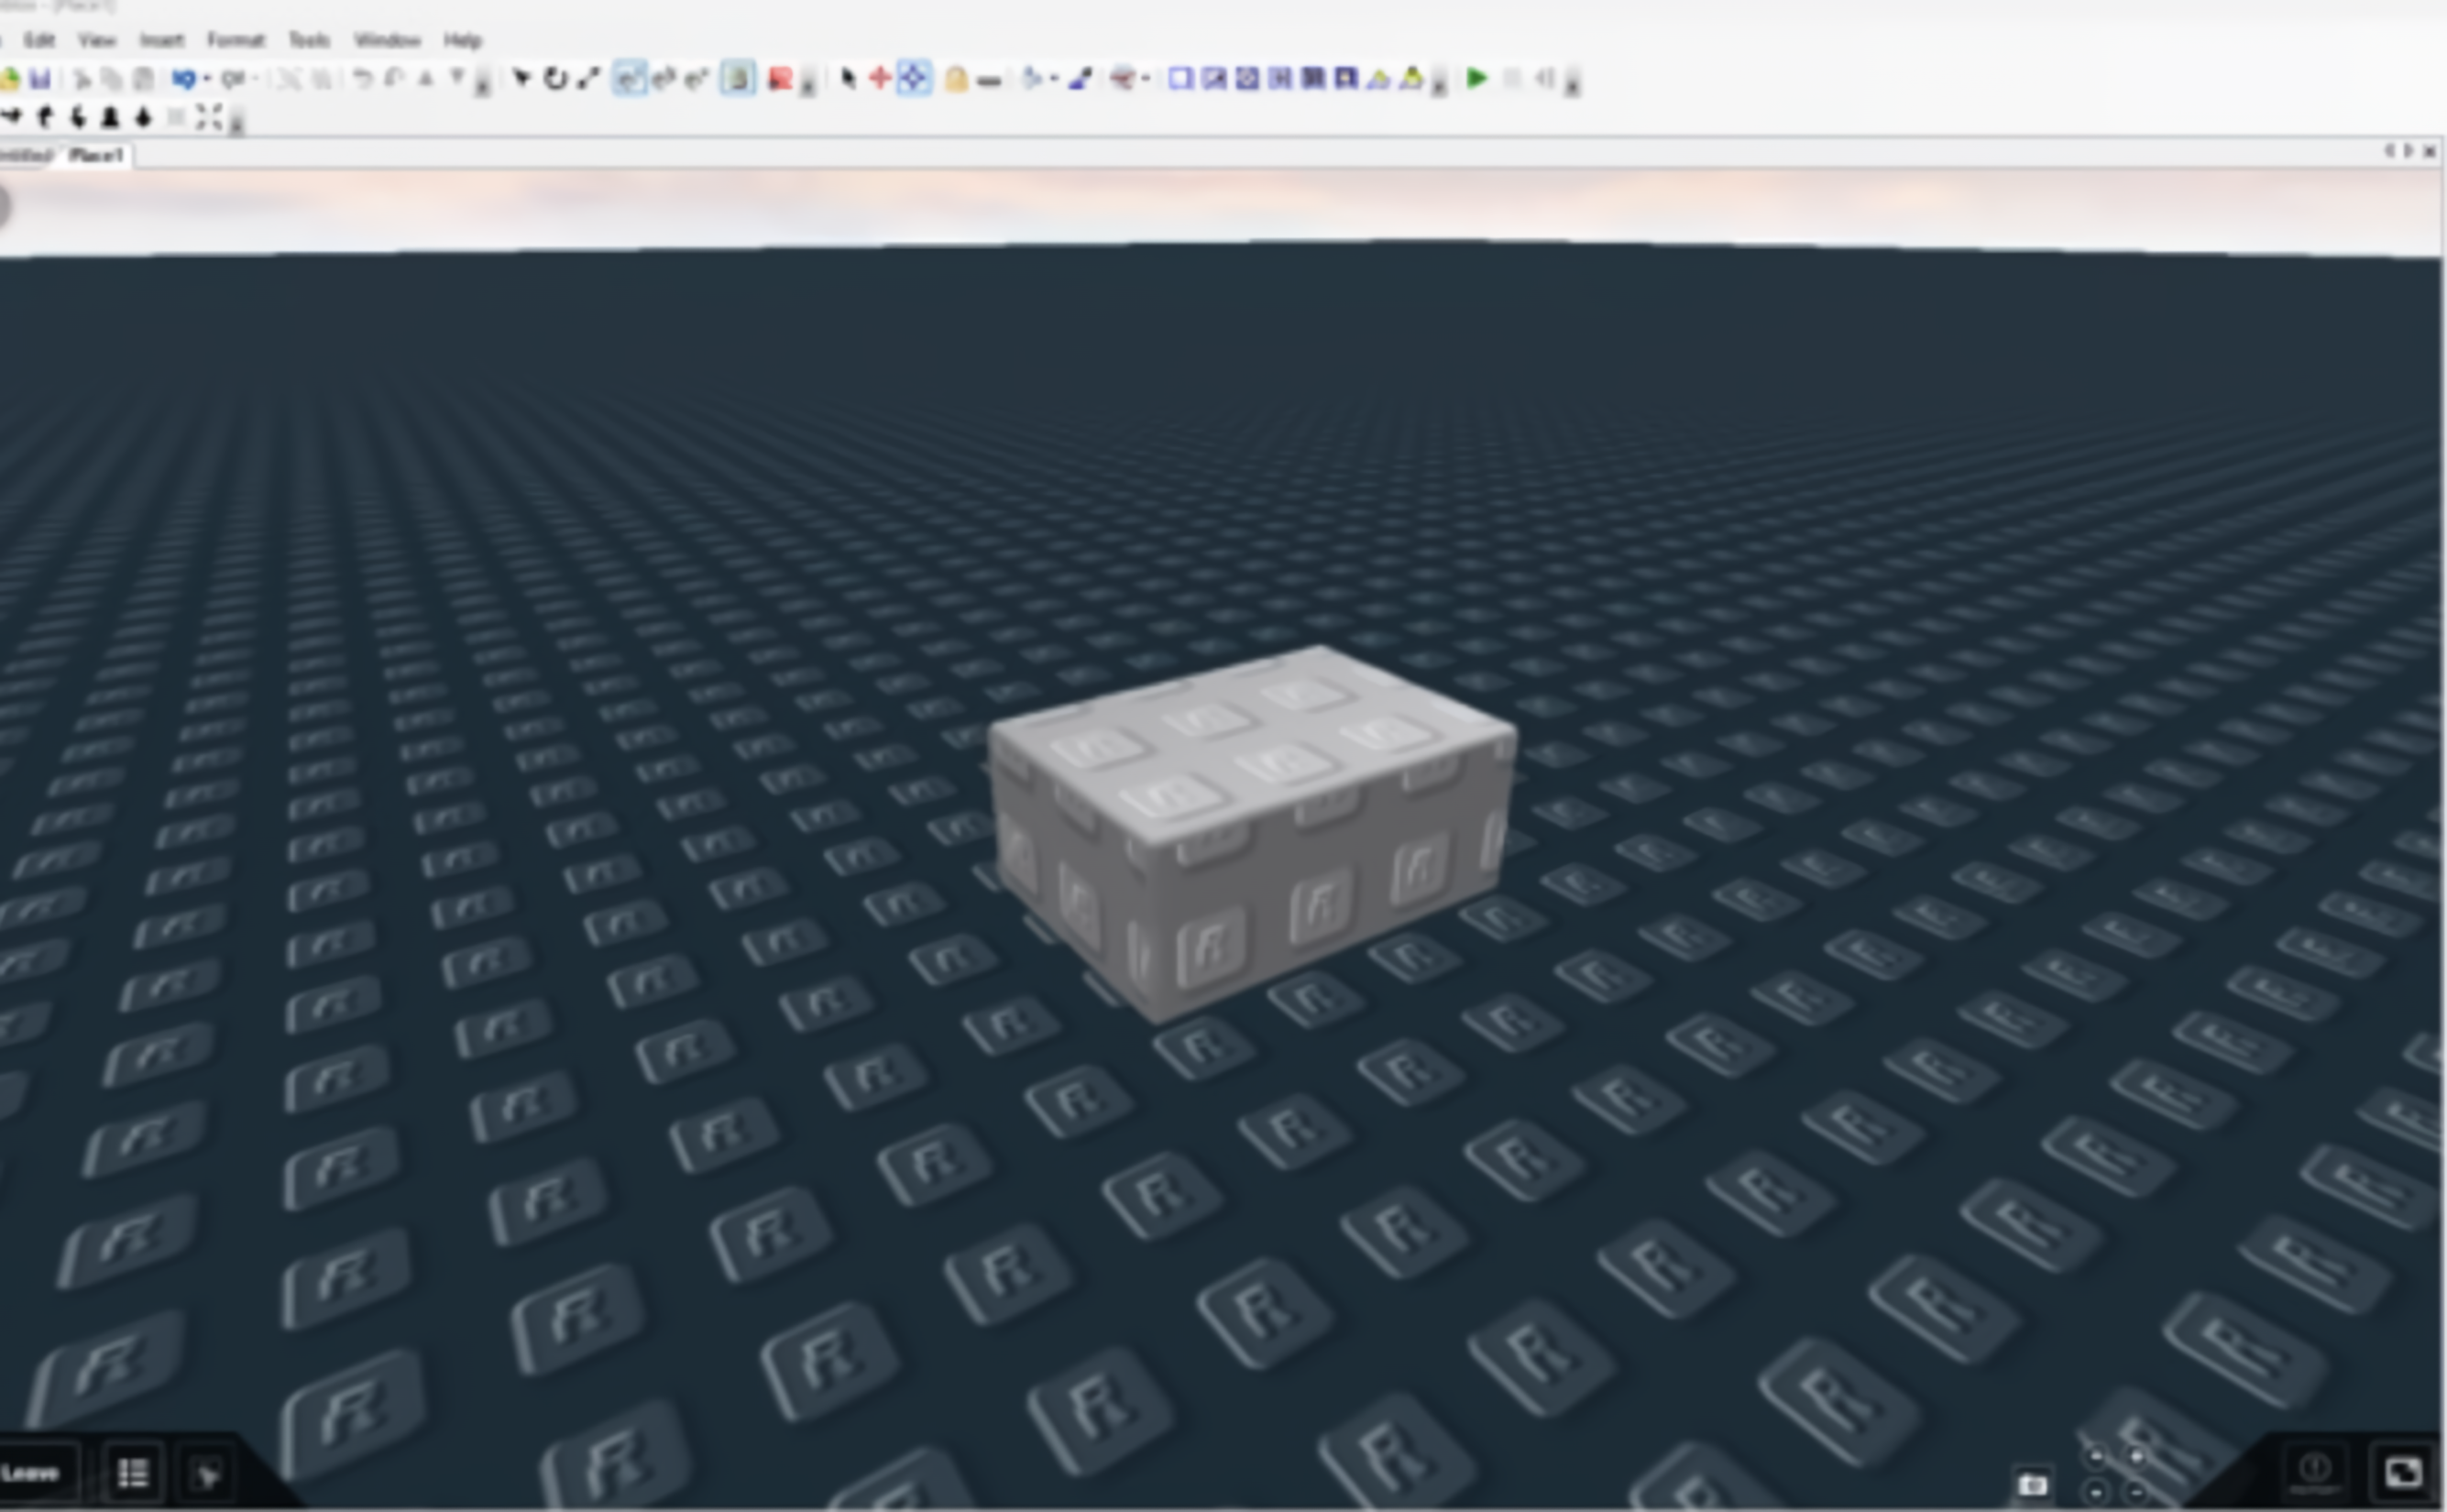Click the tool cursor button next to list icon
Screen dimensions: 2447x1512
tap(208, 1474)
